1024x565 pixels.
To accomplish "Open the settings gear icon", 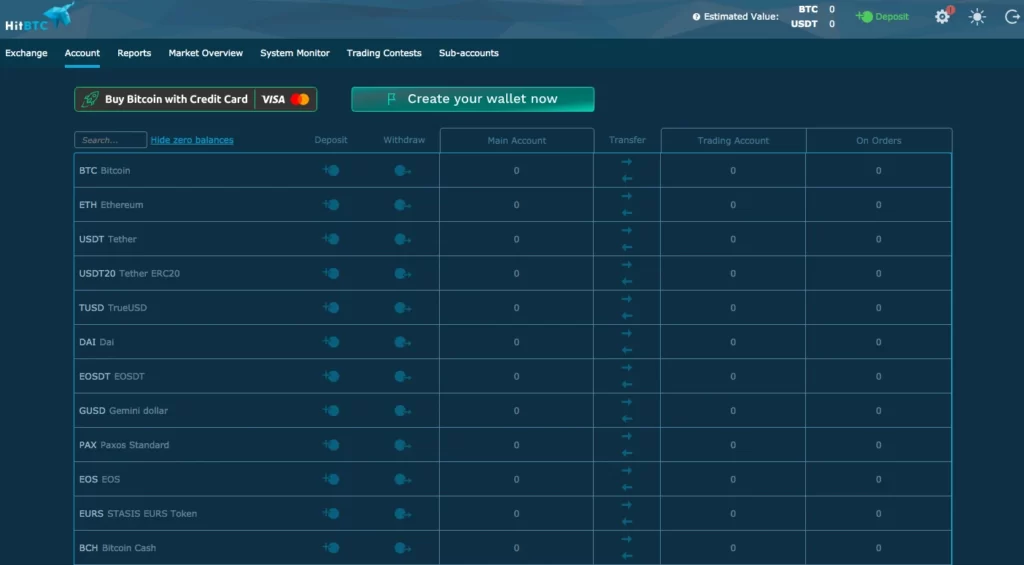I will (x=942, y=17).
